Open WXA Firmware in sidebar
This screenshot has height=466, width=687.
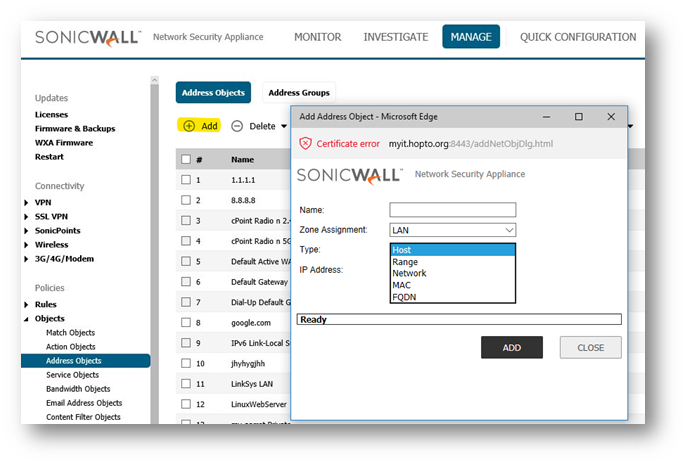64,143
